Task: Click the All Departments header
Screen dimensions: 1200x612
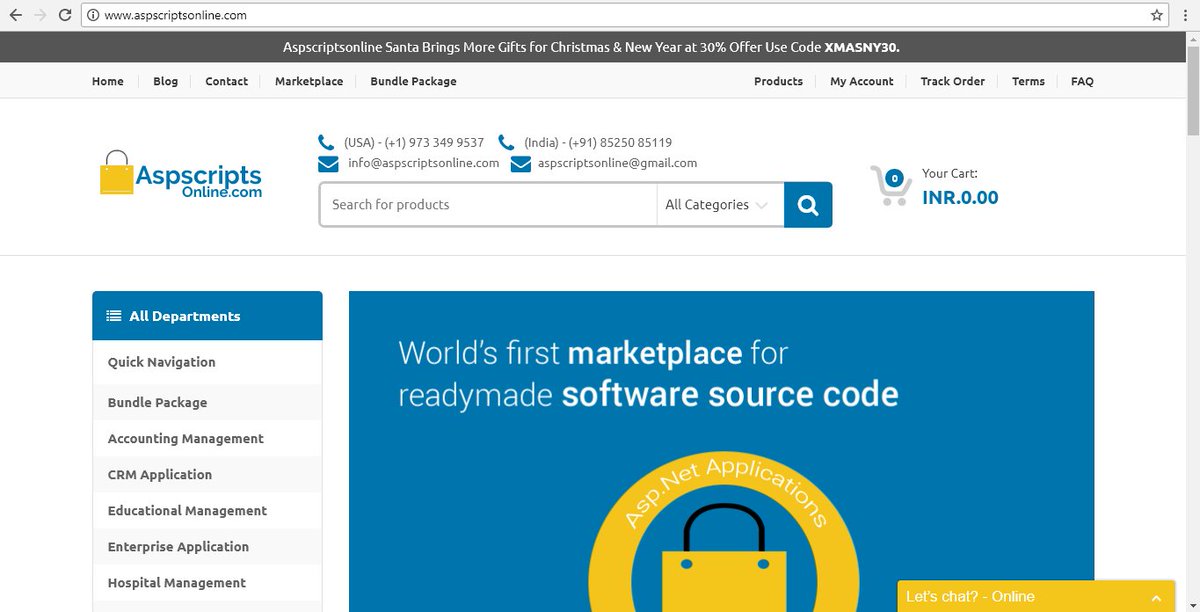Action: [x=207, y=316]
